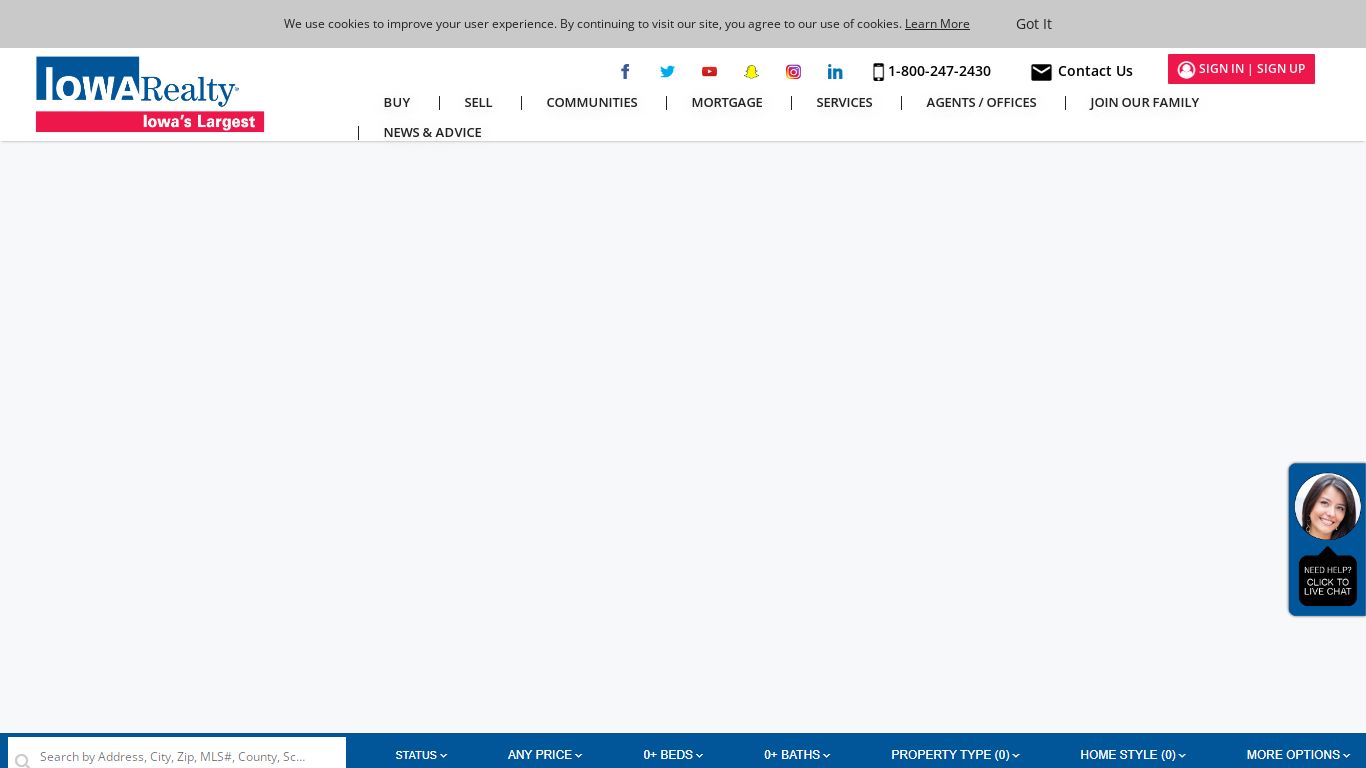
Task: Click the Iowa Realty logo
Action: tap(150, 94)
